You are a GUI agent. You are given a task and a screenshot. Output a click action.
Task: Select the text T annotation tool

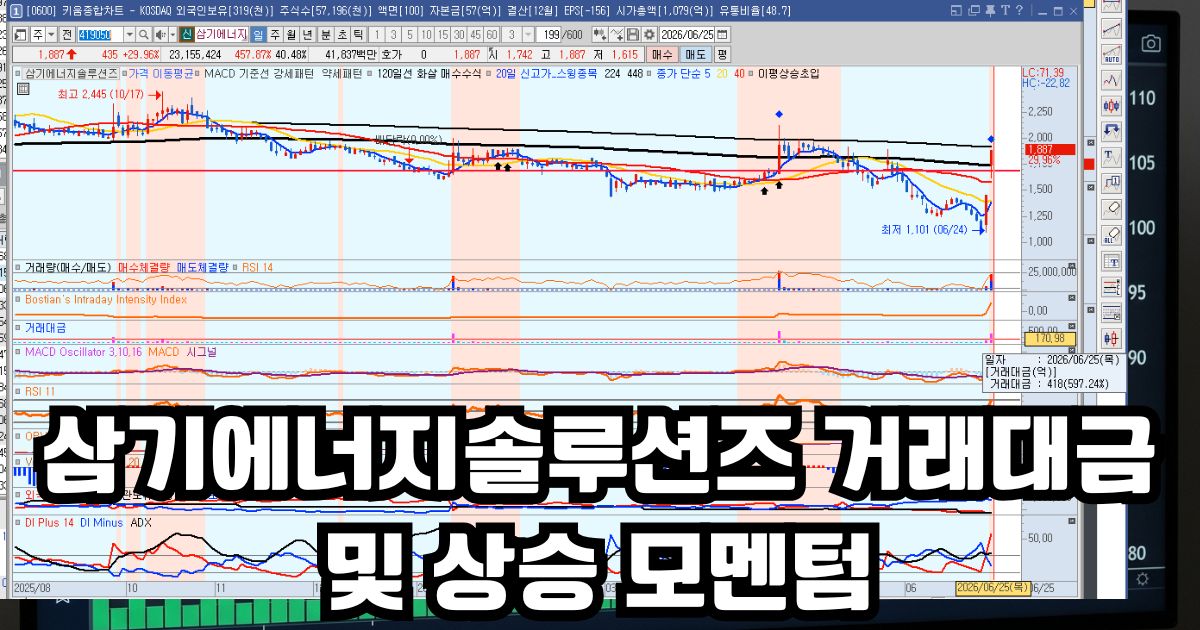tap(1112, 157)
